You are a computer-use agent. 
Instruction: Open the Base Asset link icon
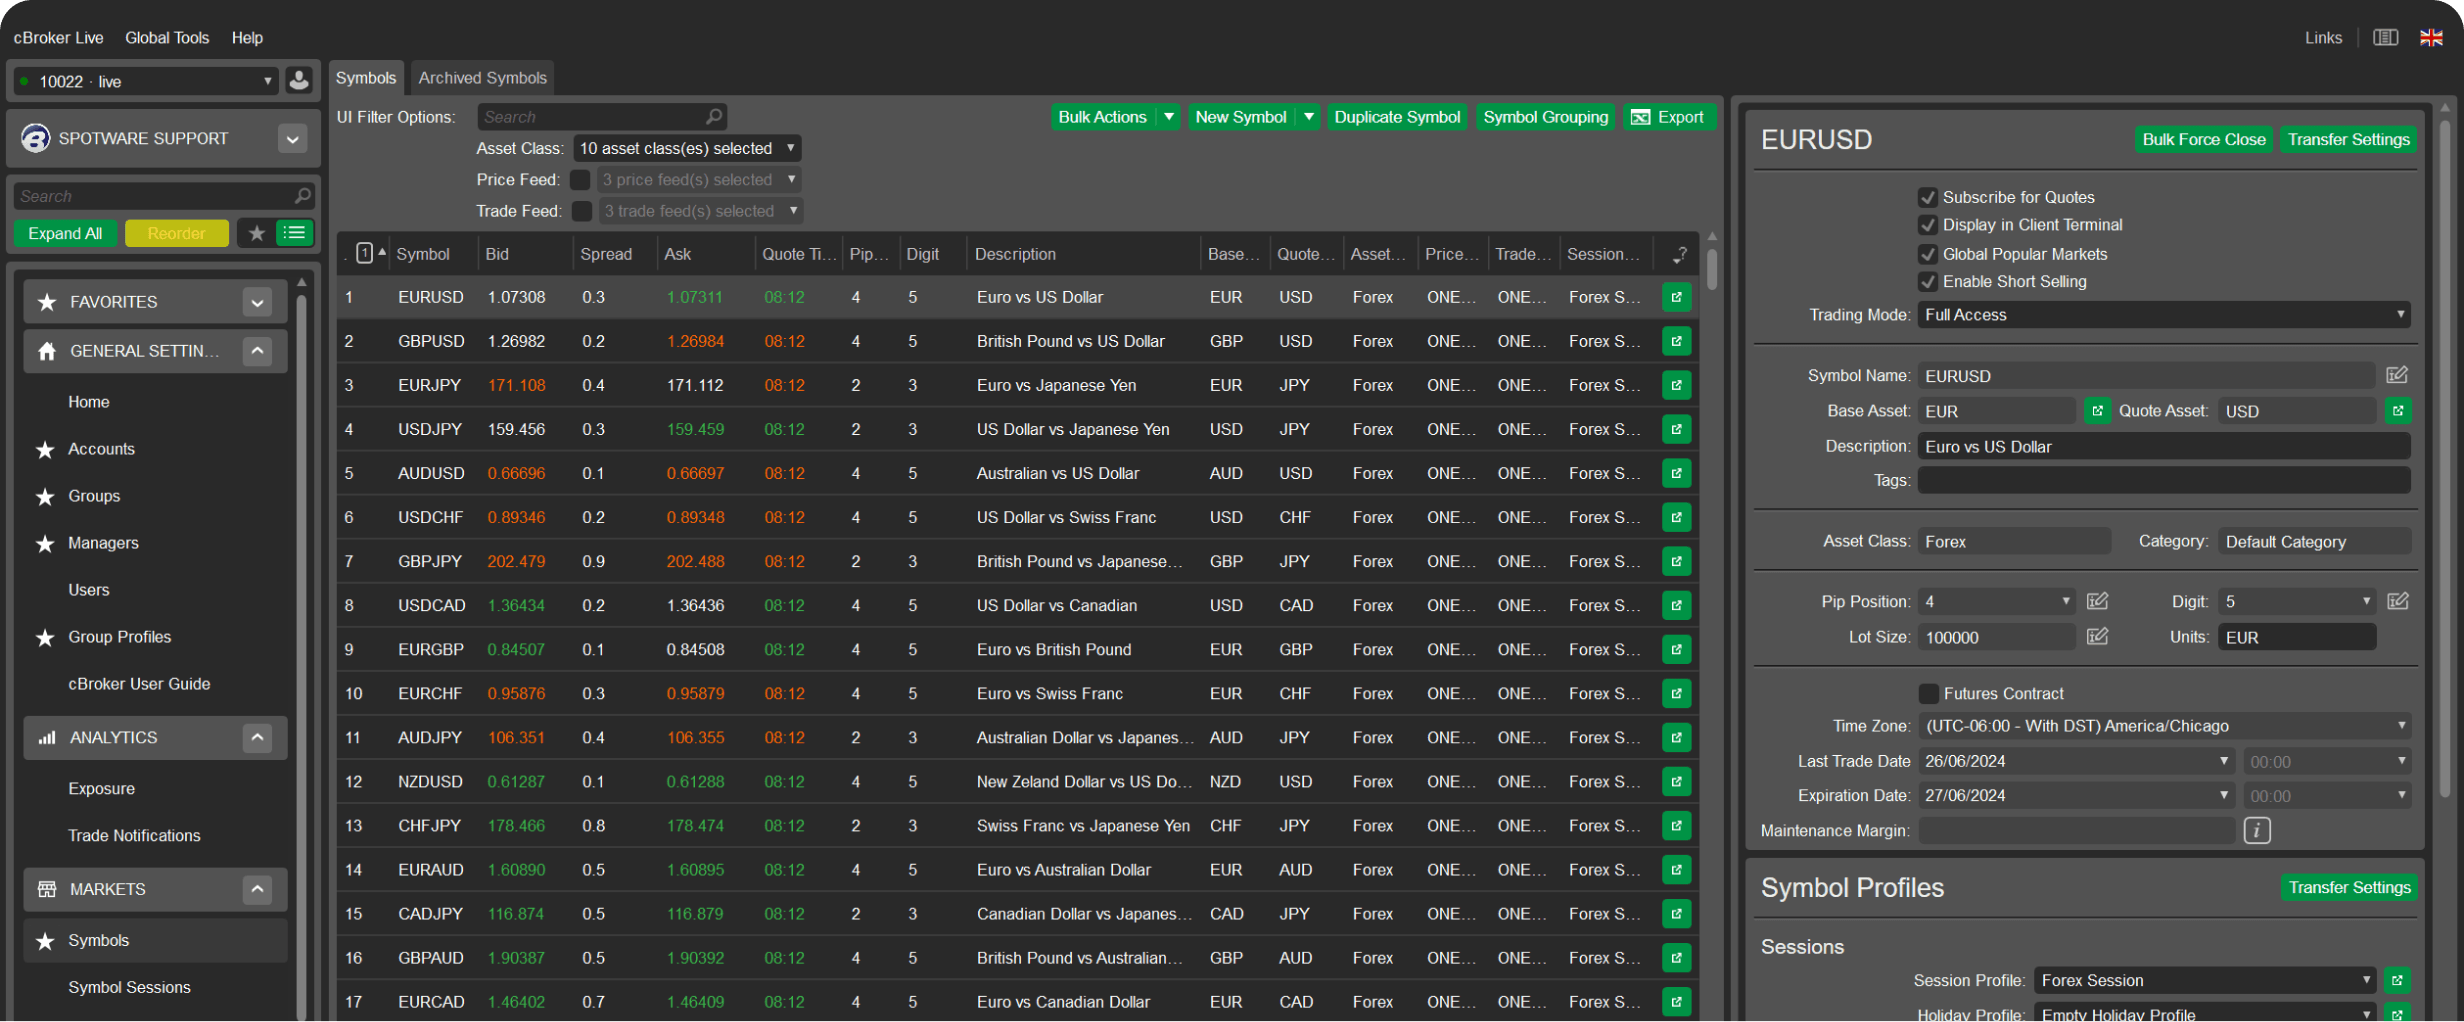[x=2097, y=411]
